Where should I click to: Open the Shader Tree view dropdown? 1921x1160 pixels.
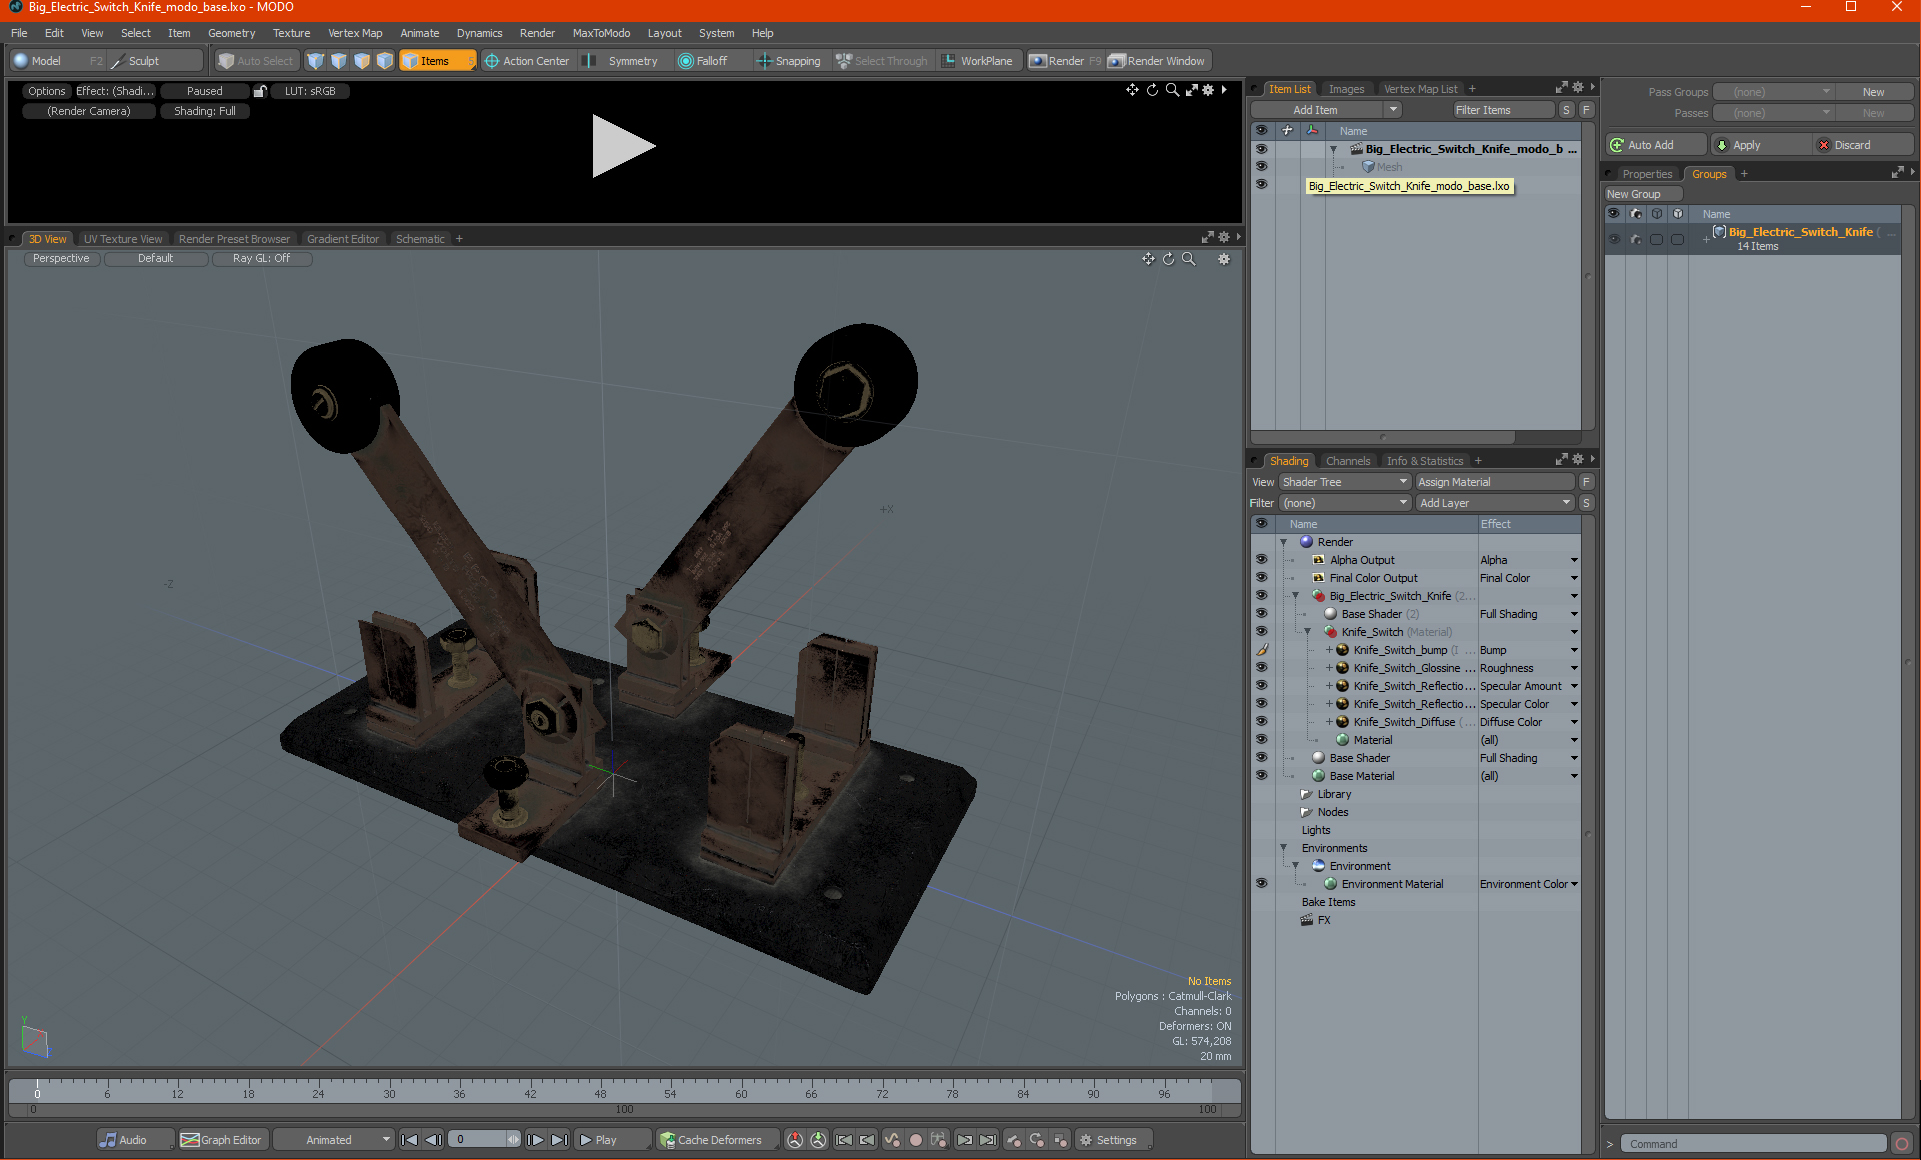[1344, 482]
